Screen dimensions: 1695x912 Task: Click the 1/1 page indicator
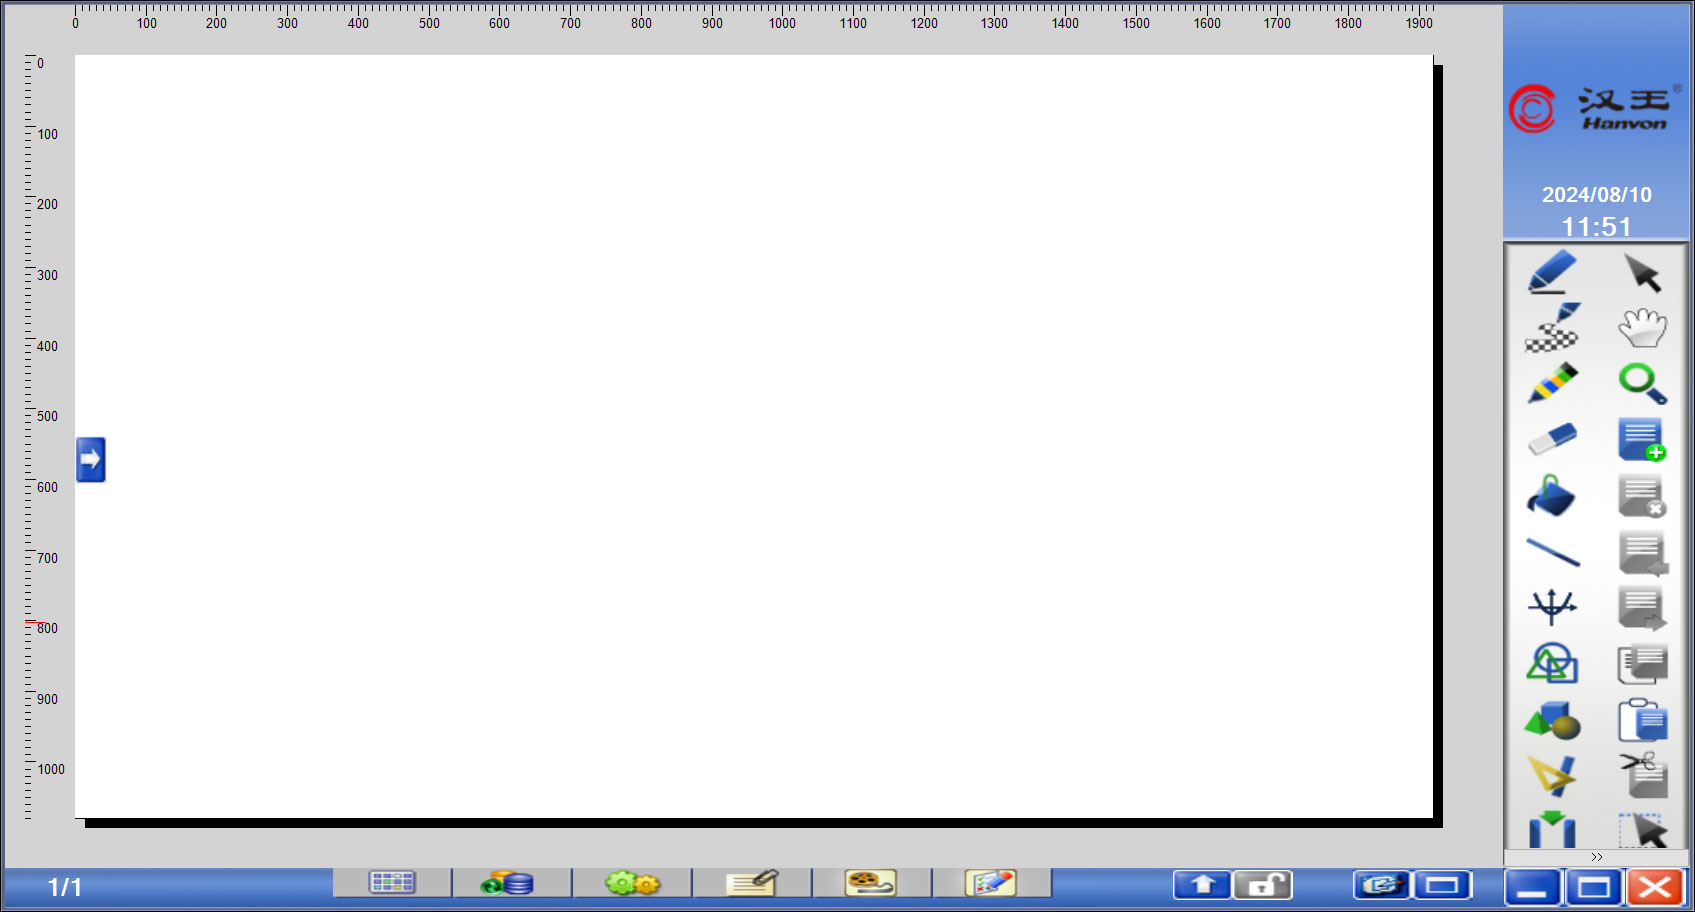(65, 887)
